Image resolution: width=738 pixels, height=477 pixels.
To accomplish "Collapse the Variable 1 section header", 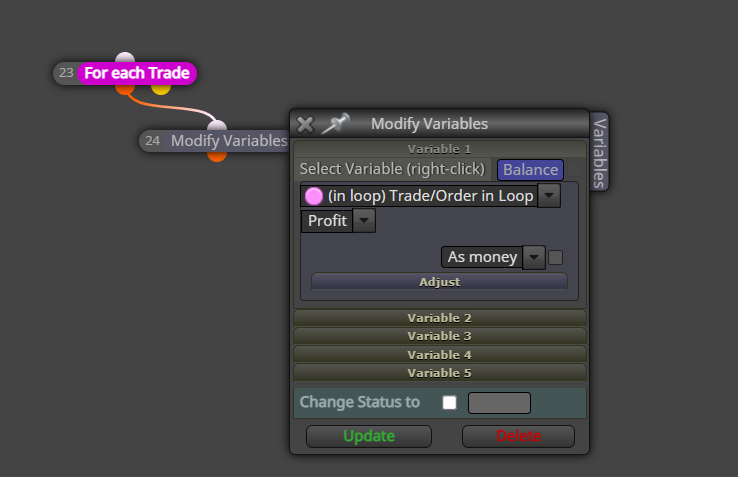I will pos(440,149).
